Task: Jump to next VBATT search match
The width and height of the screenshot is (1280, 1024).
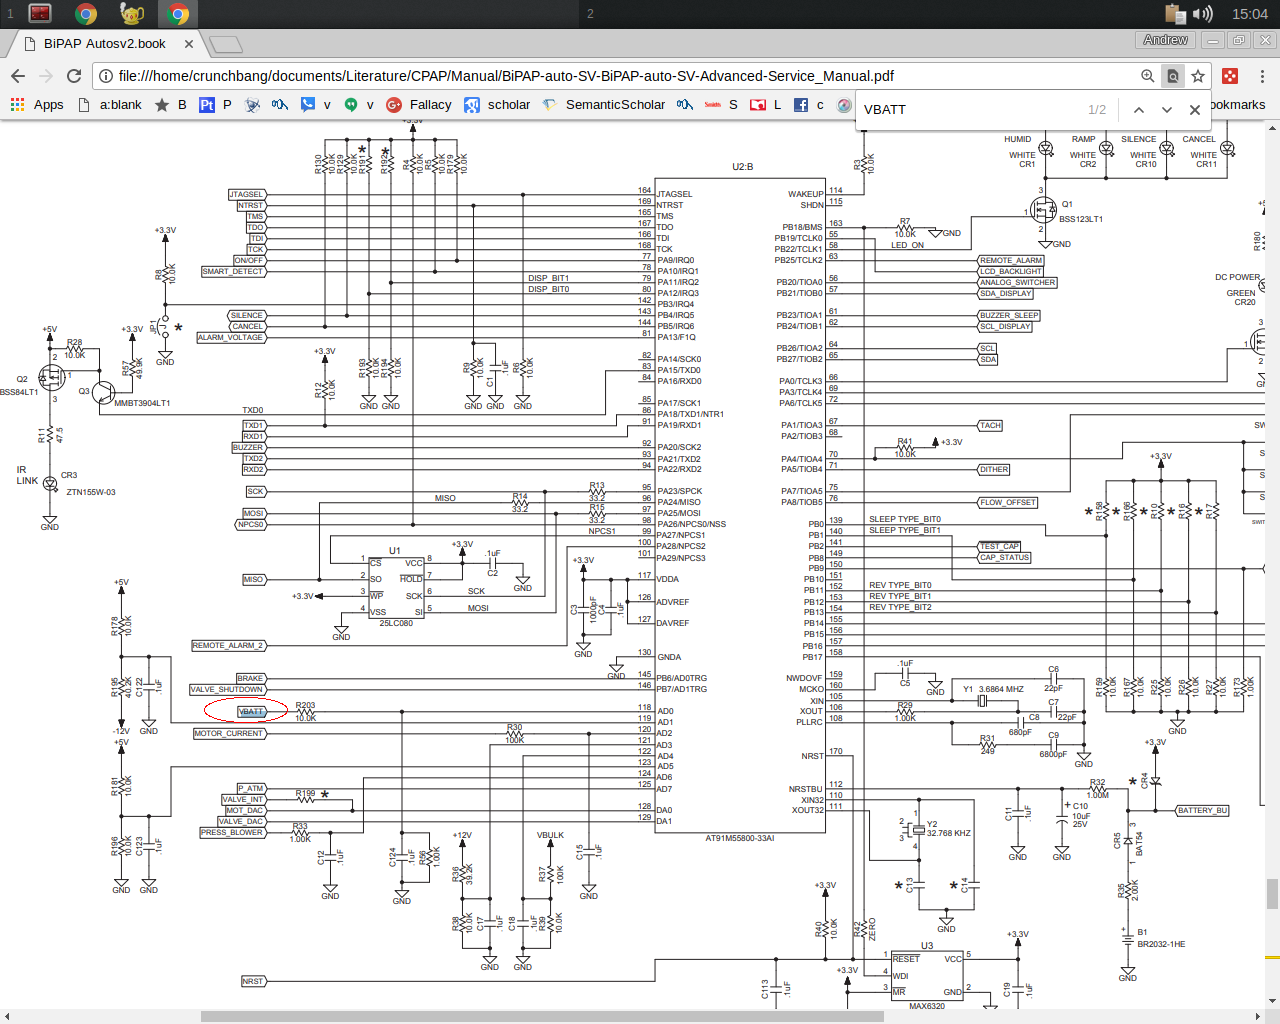Action: [x=1167, y=110]
